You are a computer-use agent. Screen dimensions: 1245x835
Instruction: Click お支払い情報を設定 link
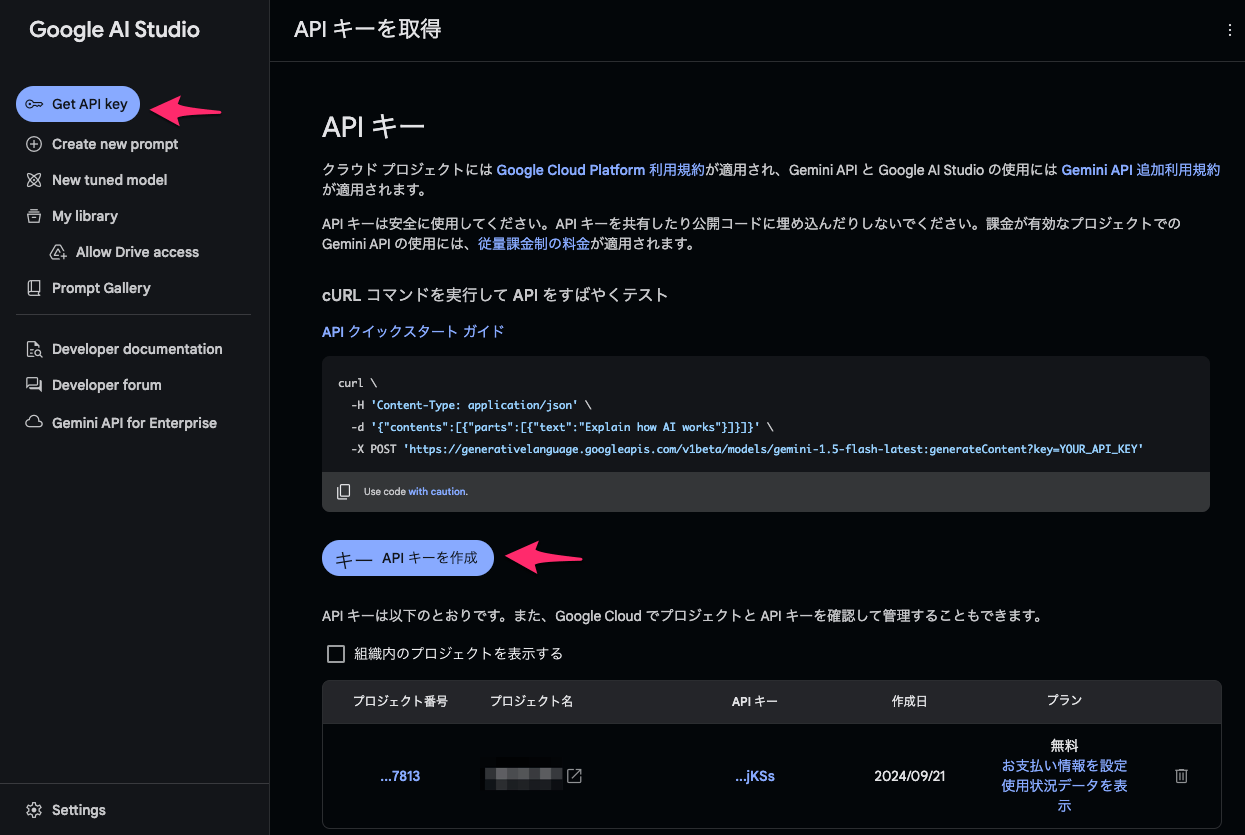1064,766
